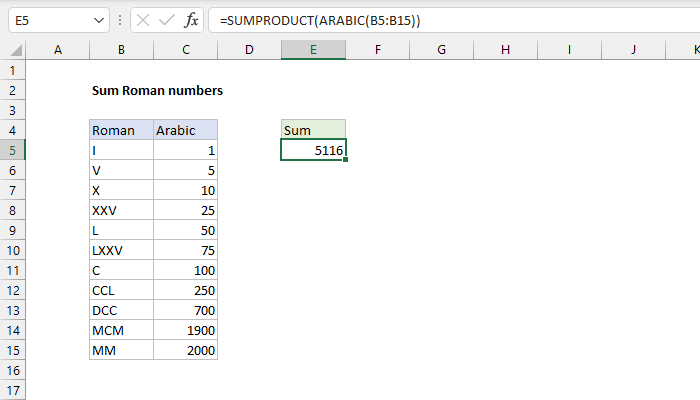700x400 pixels.
Task: Select row 2 header
Action: pyautogui.click(x=12, y=90)
